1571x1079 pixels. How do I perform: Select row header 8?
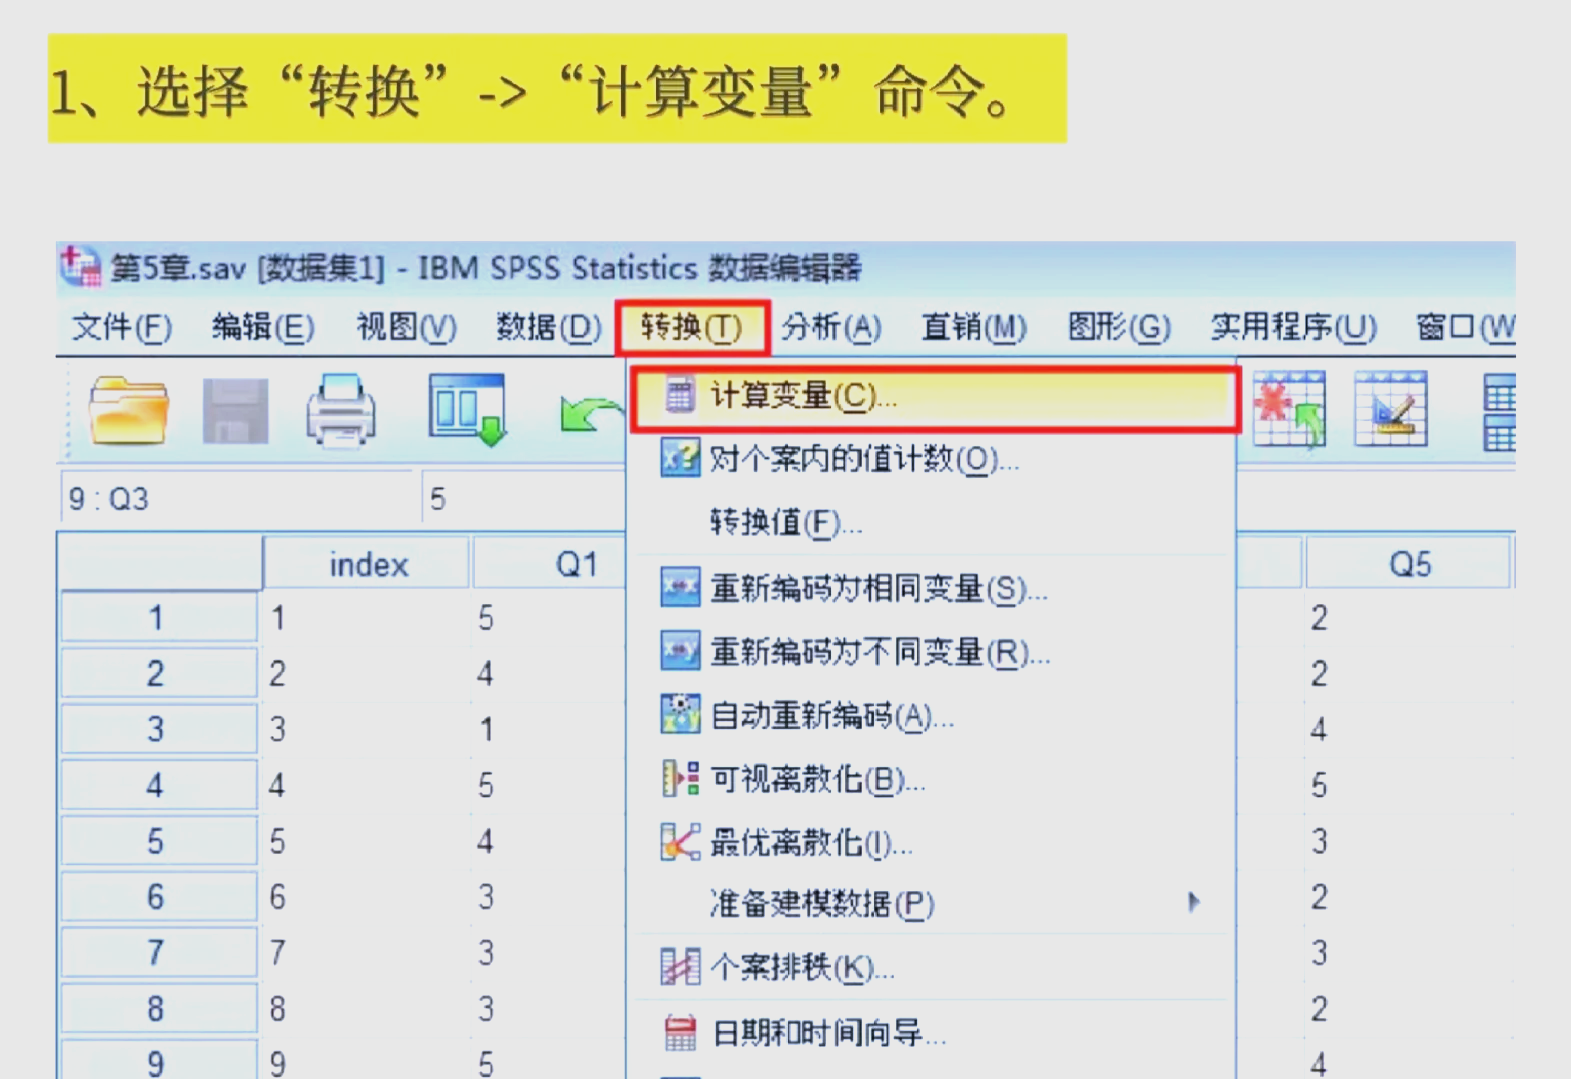point(158,1008)
